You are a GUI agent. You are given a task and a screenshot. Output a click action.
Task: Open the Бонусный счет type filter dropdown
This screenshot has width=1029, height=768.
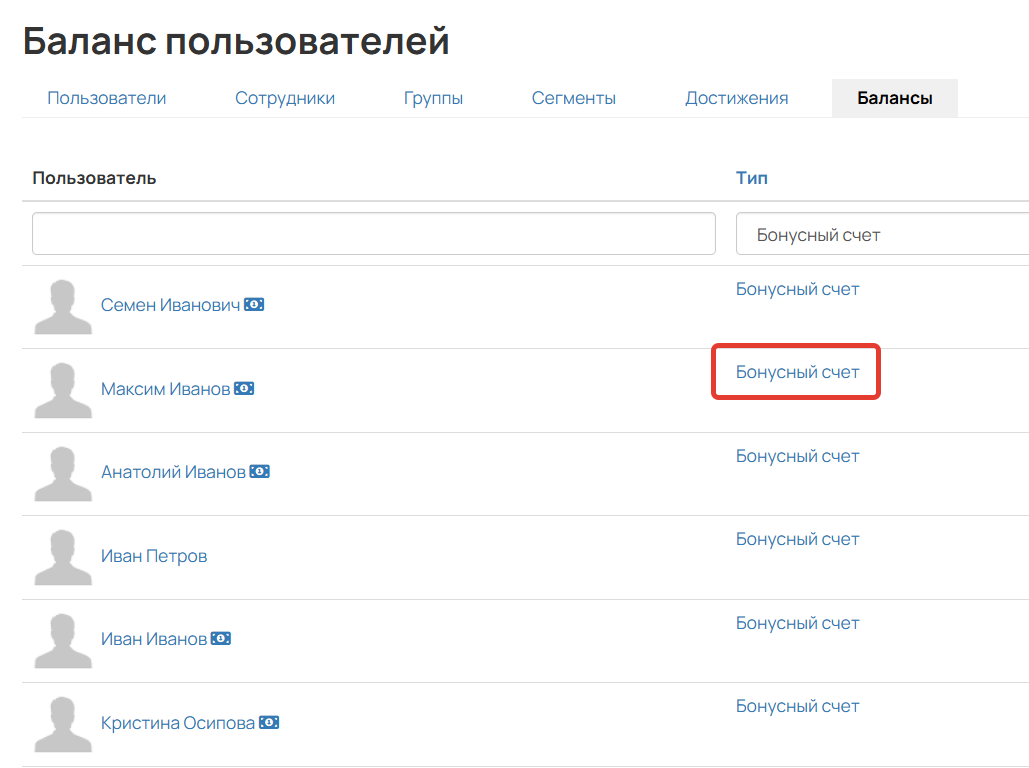click(x=880, y=233)
